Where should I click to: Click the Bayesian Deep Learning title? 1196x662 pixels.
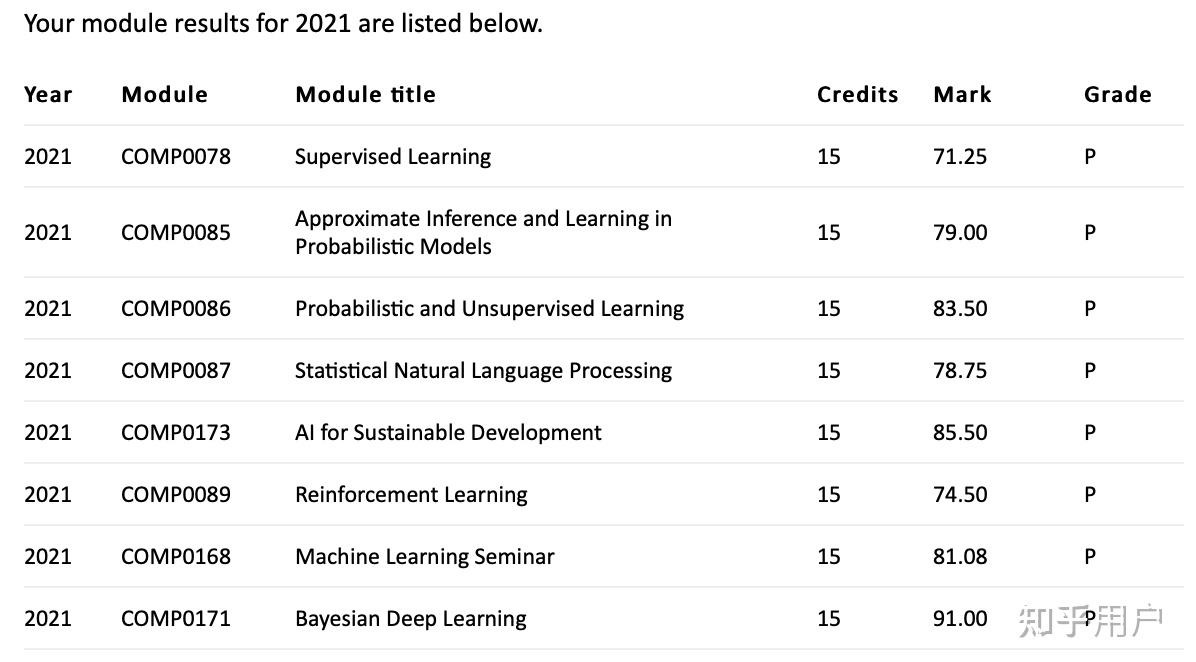point(410,619)
